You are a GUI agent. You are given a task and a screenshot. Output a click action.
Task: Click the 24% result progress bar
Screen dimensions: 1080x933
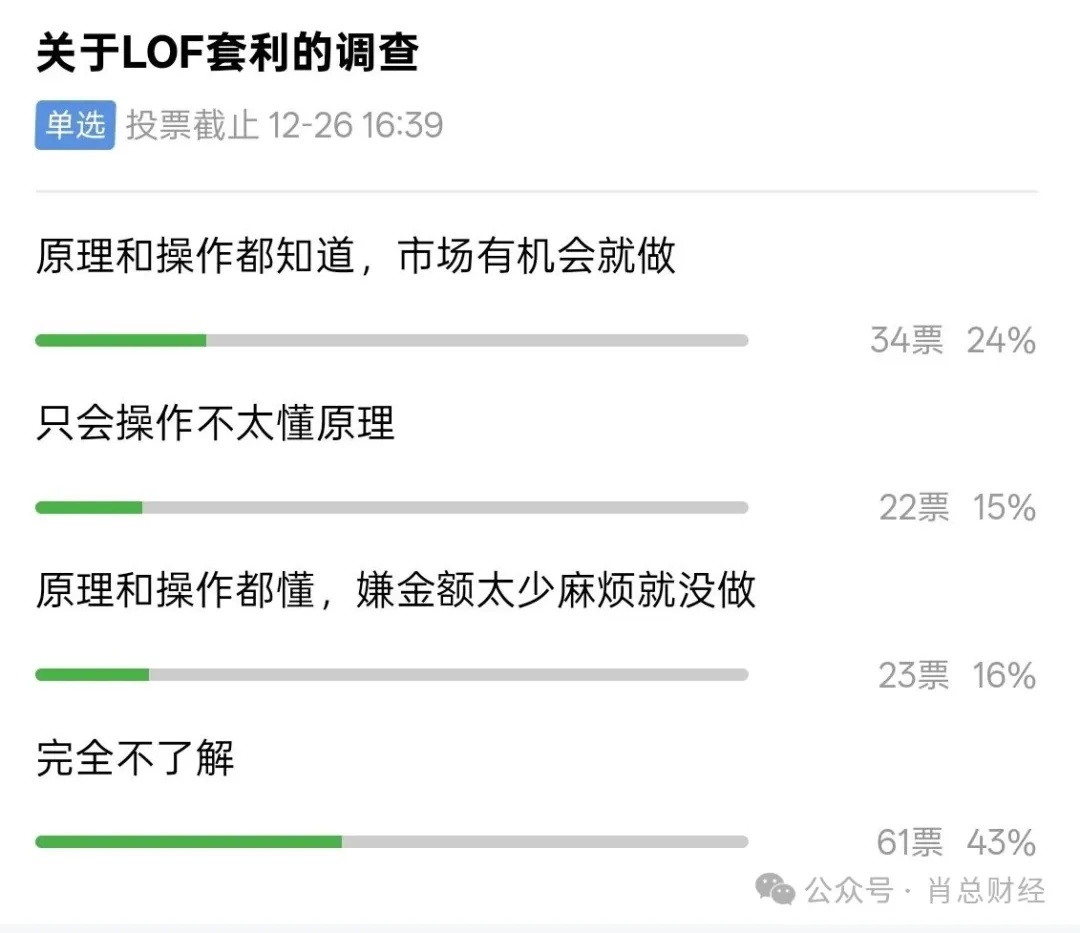pos(391,341)
